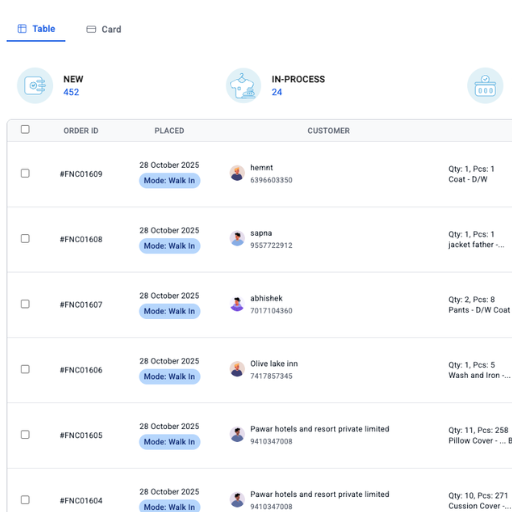This screenshot has height=512, width=512.
Task: Click Pawar hotels name in #FNC01604 row
Action: point(320,494)
